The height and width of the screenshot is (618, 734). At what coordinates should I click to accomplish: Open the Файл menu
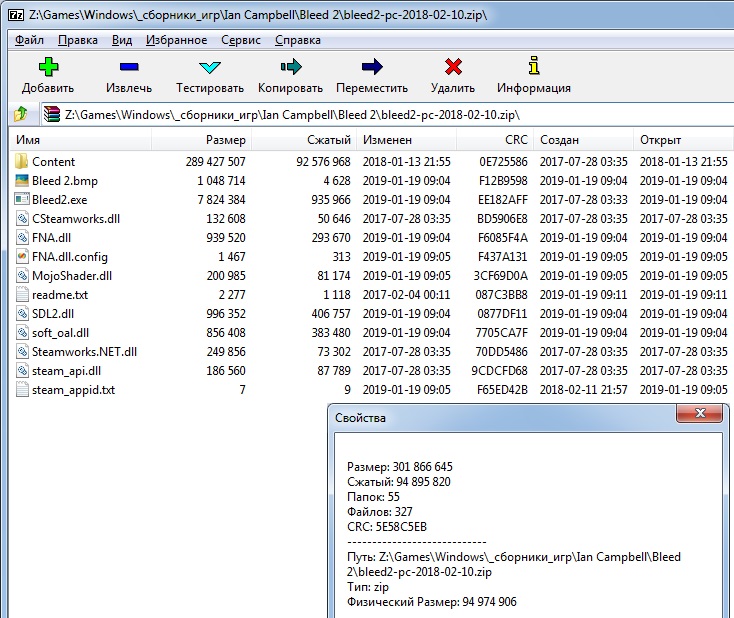pyautogui.click(x=29, y=40)
